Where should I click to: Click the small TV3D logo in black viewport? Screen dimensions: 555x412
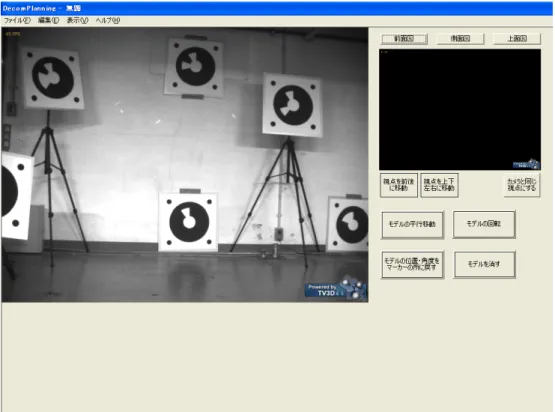[x=526, y=164]
